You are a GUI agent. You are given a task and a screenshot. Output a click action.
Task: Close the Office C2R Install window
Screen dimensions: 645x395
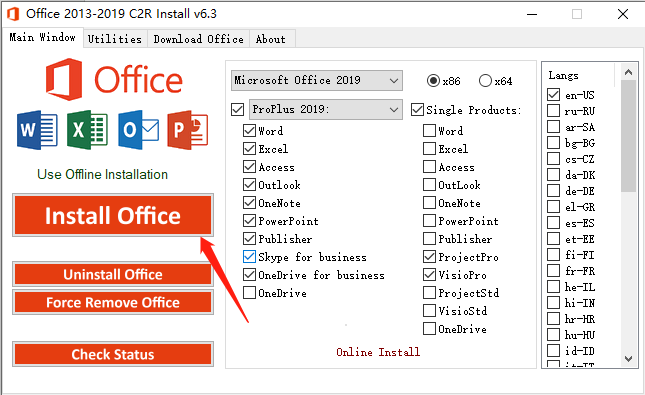[x=623, y=14]
